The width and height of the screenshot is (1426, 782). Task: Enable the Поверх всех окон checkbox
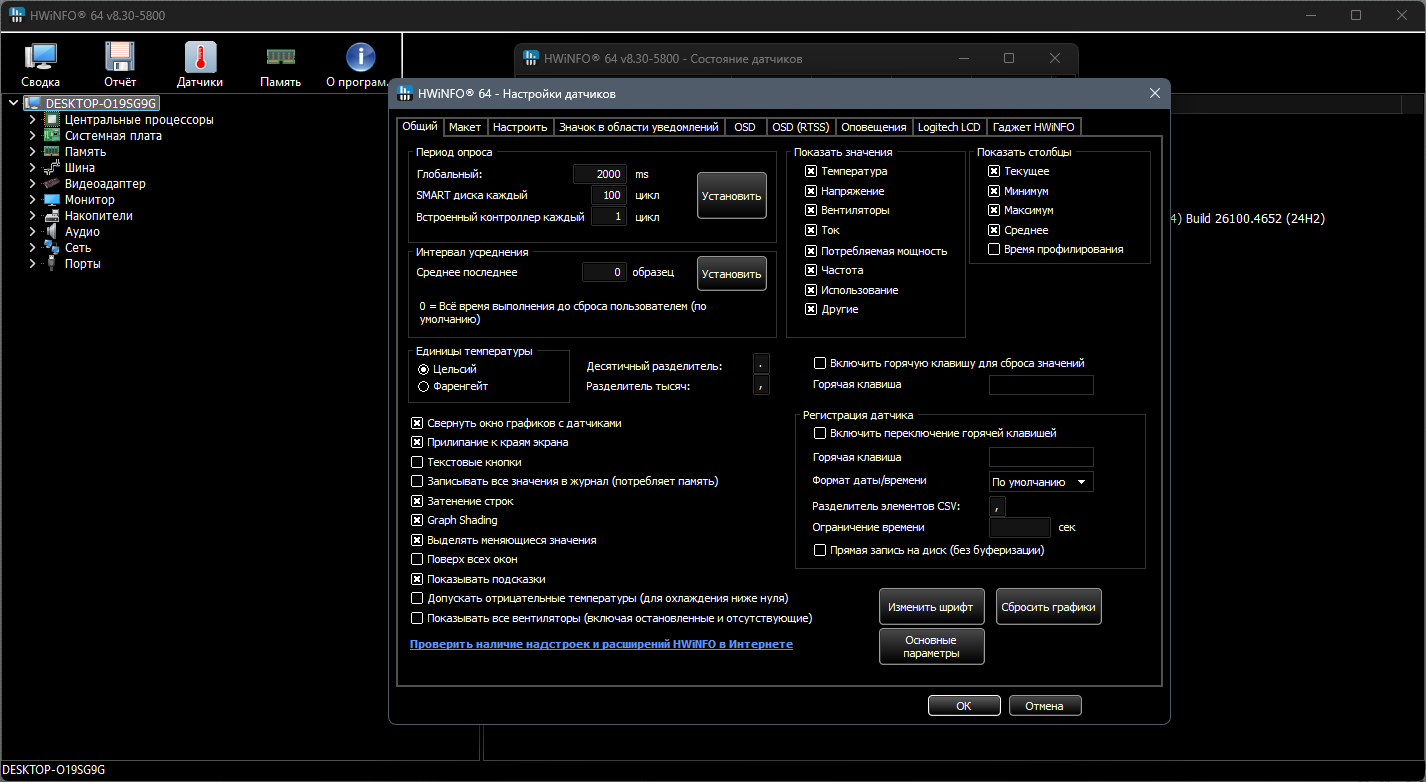[418, 560]
